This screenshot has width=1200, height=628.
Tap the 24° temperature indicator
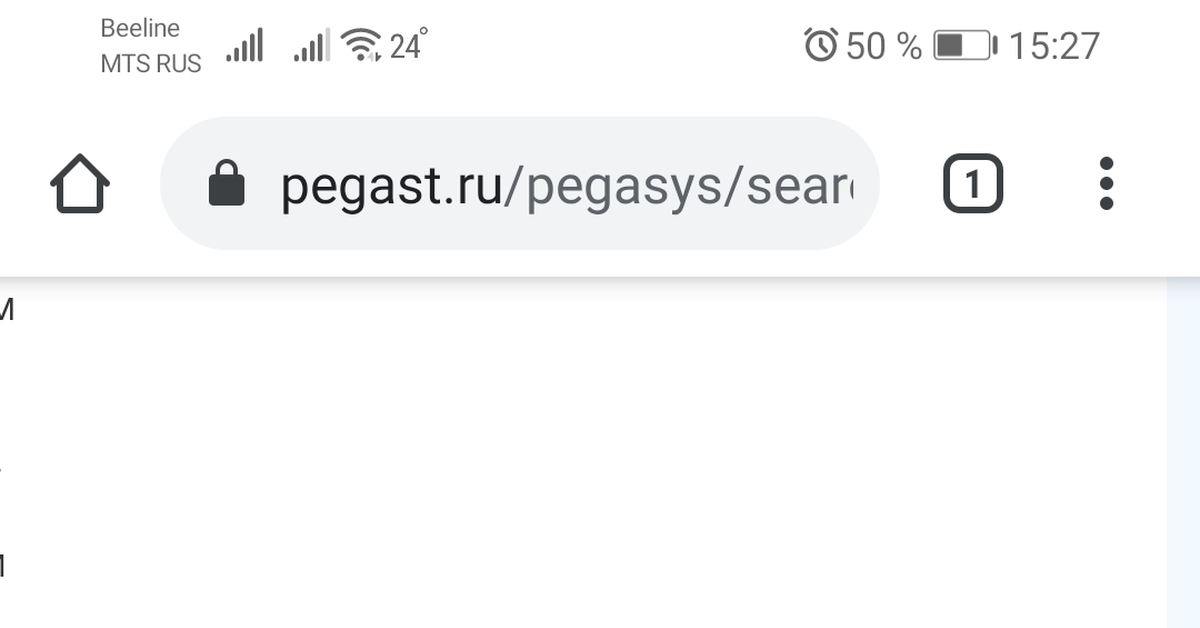click(x=407, y=45)
